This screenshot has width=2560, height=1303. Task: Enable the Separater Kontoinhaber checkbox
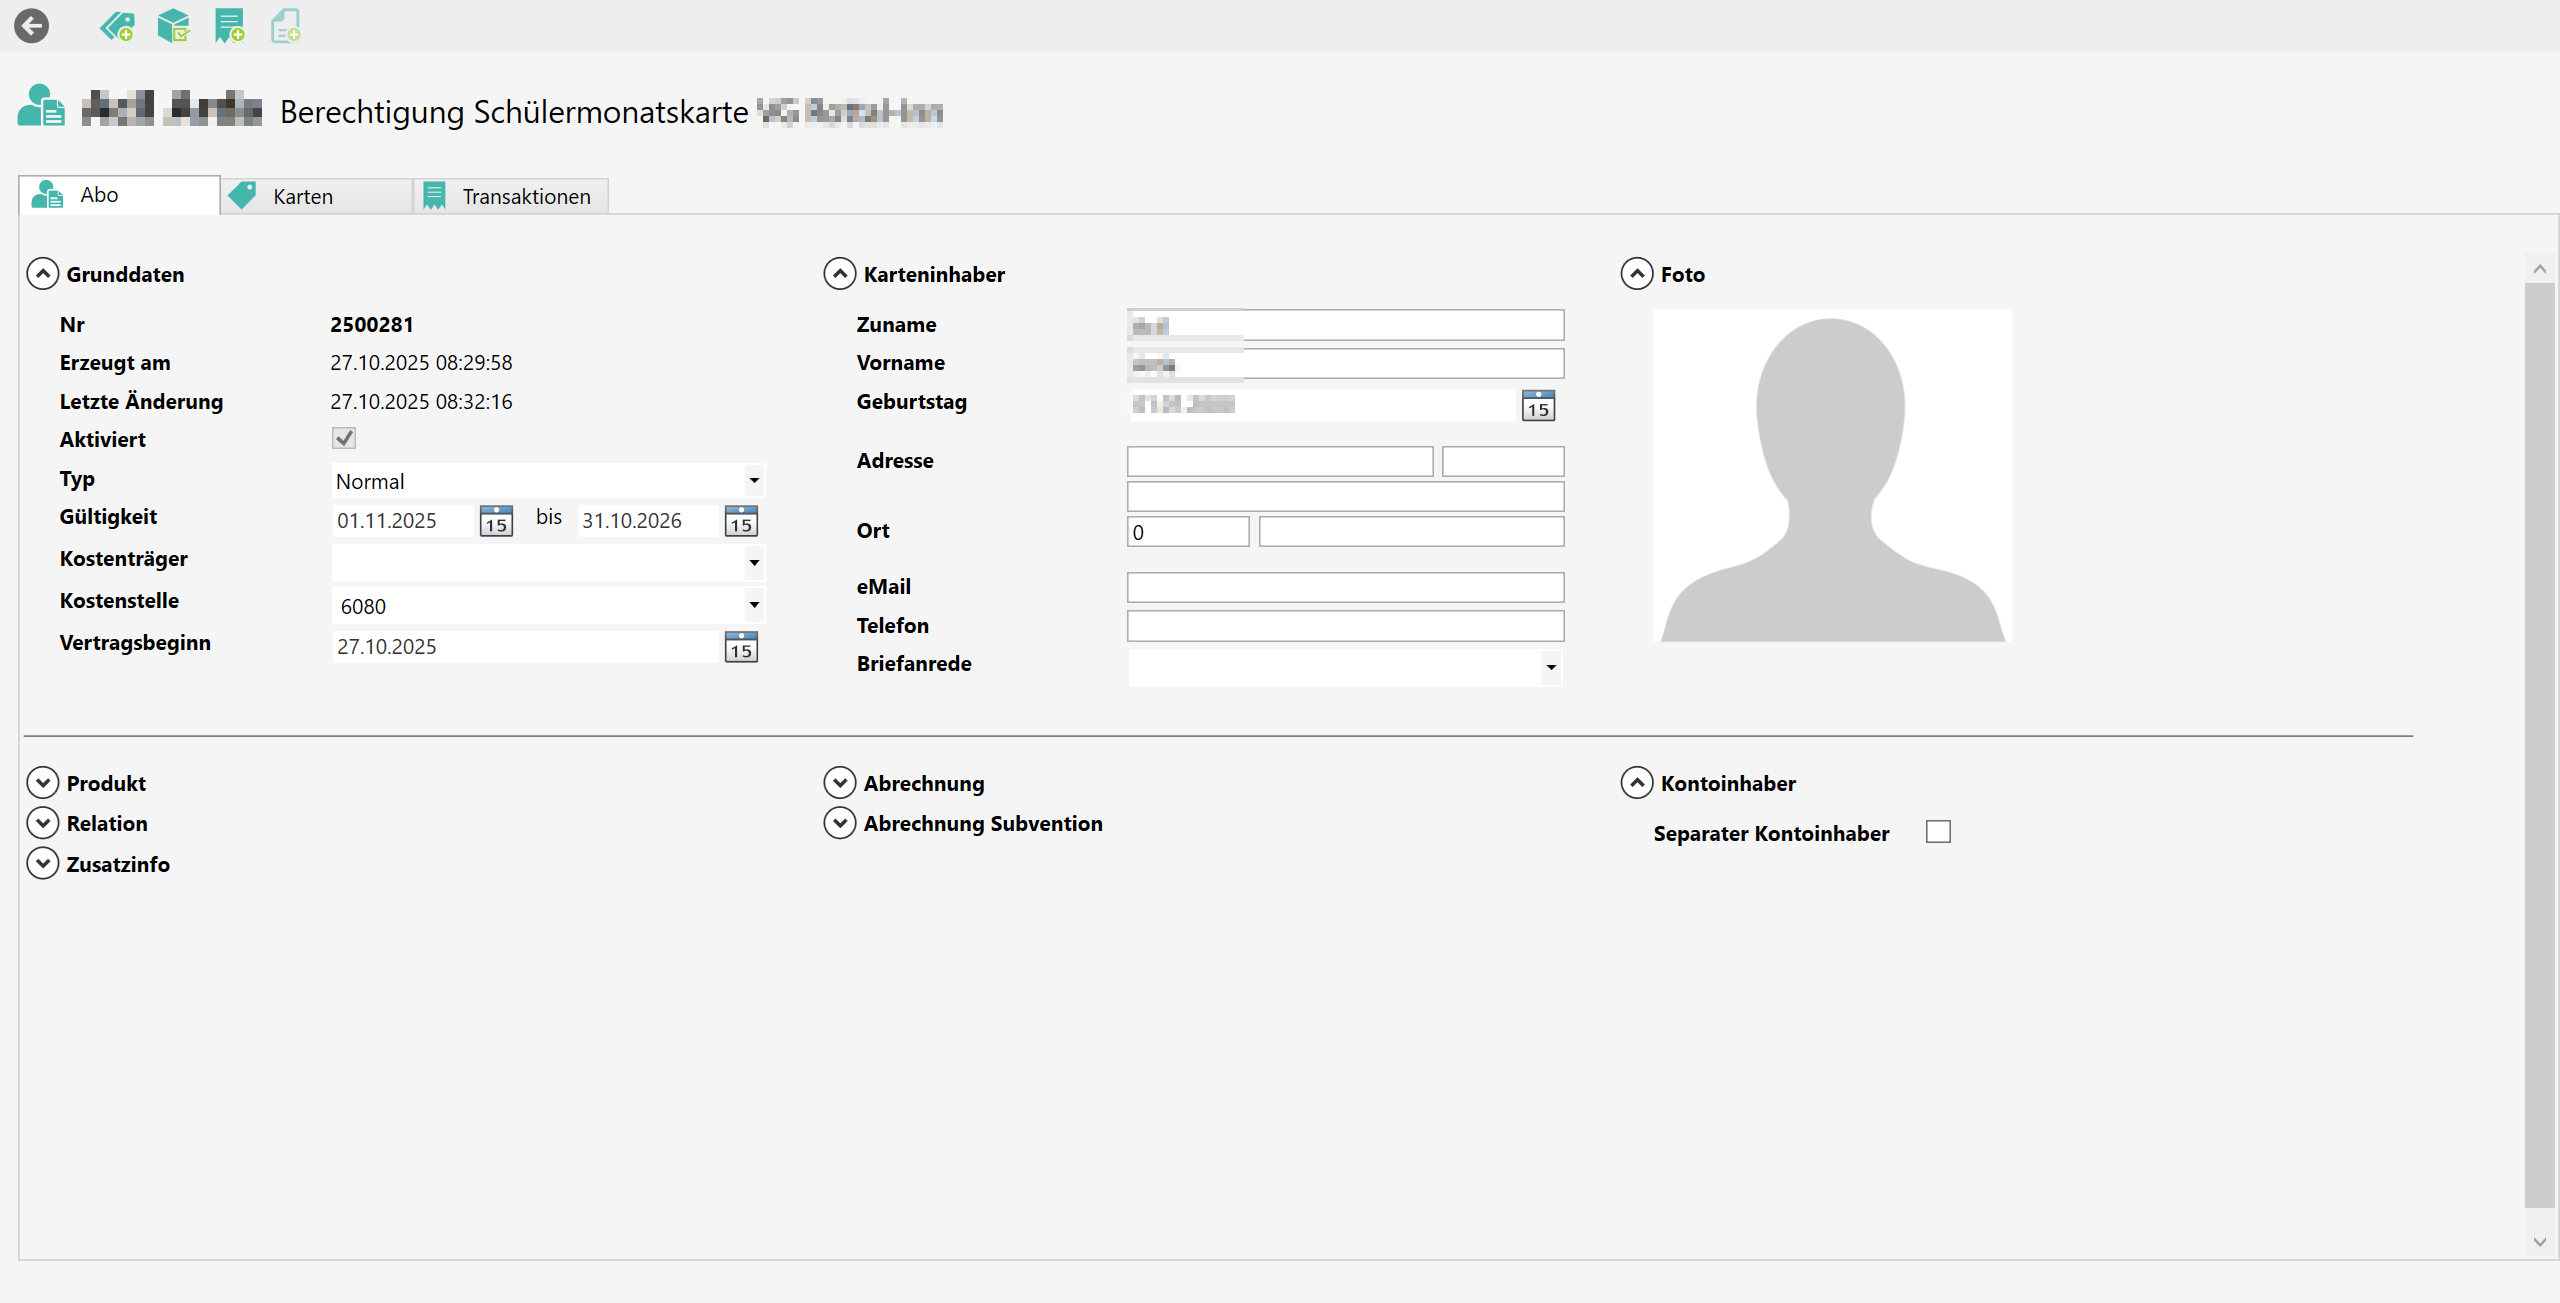1938,832
